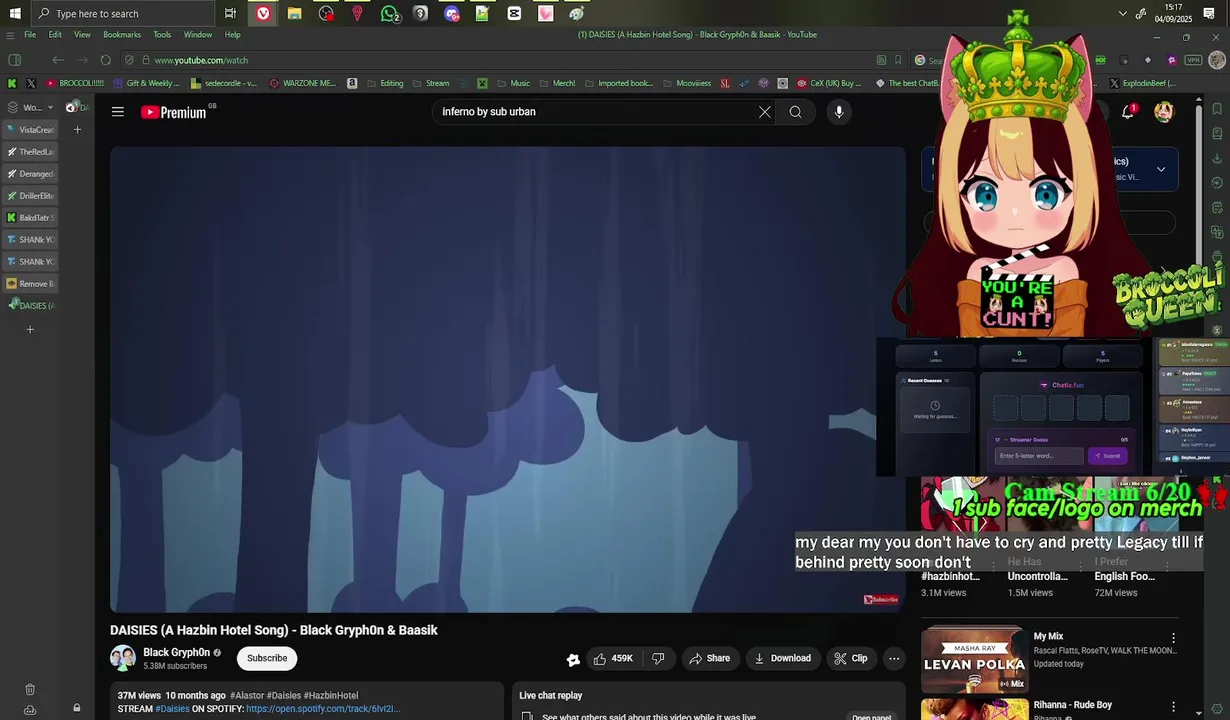
Task: Toggle the tracker blocker shield in address bar
Action: coord(130,60)
